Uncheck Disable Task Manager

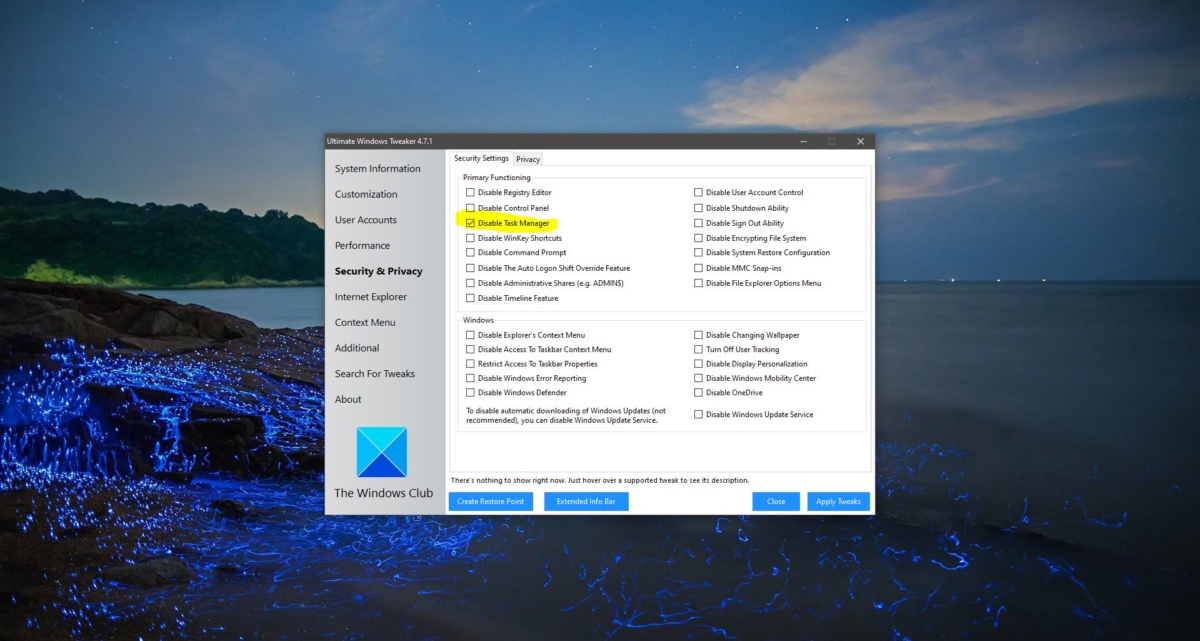470,222
